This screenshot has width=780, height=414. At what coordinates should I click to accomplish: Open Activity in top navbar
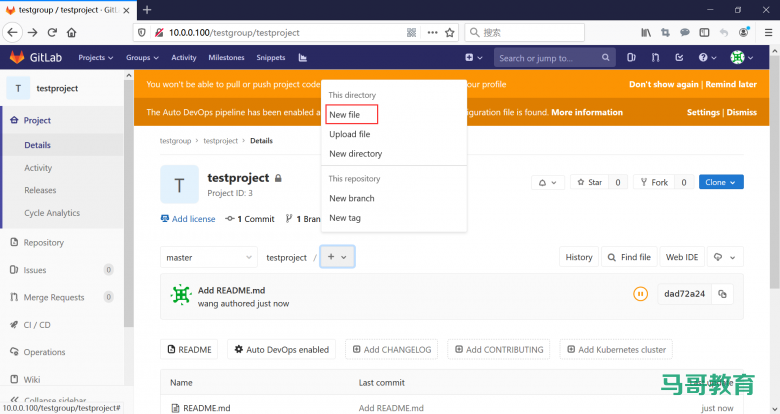pos(184,58)
